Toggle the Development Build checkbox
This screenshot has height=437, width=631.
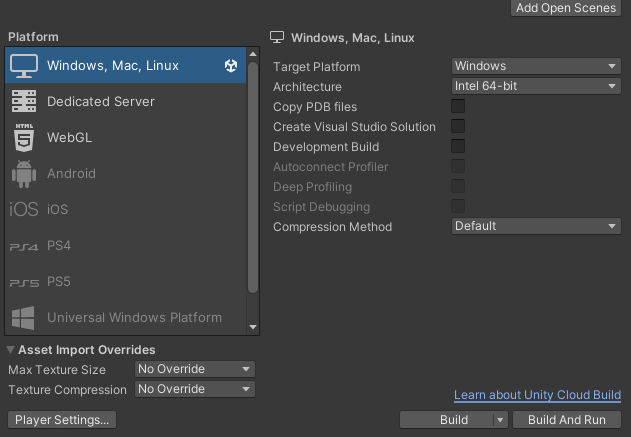point(458,146)
